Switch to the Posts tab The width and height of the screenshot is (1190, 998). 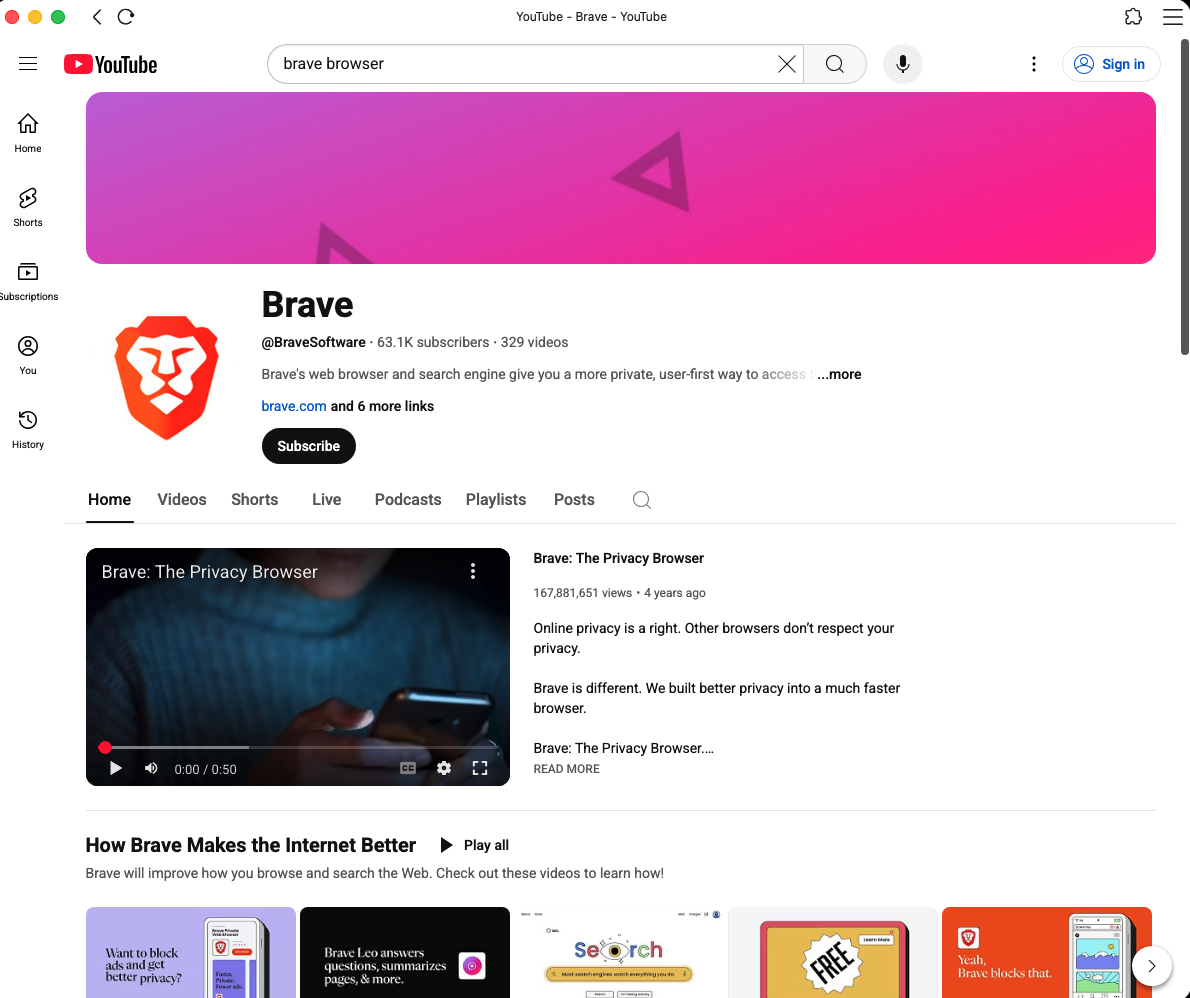click(x=575, y=499)
